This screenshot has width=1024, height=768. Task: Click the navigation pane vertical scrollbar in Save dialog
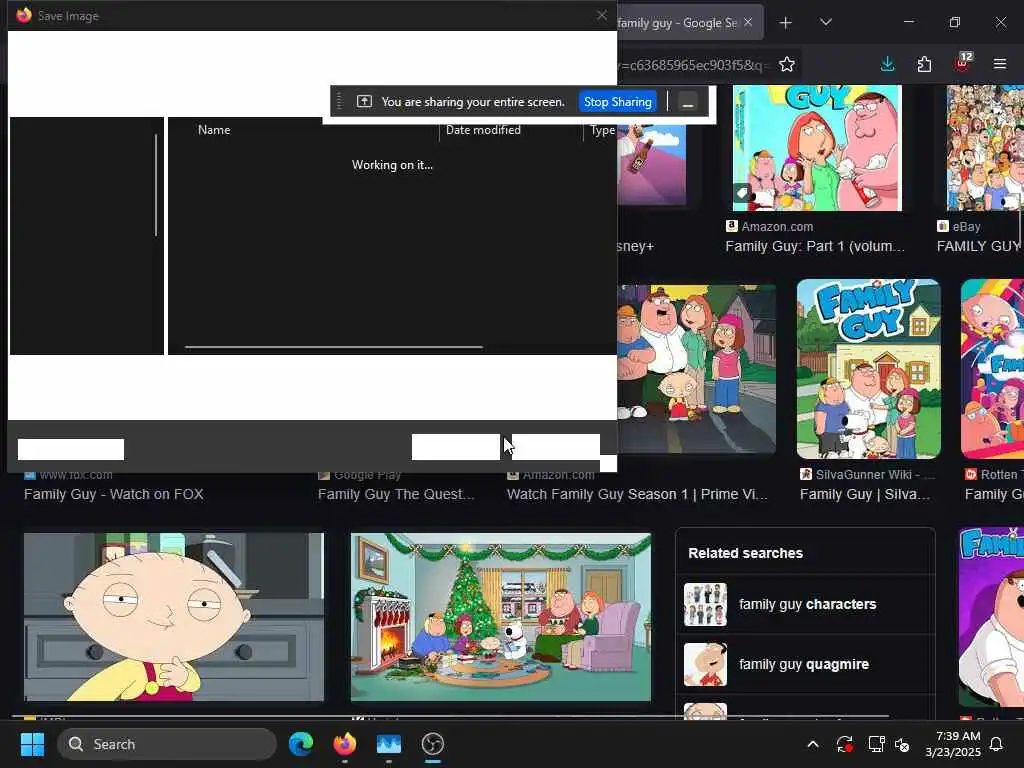tap(156, 185)
